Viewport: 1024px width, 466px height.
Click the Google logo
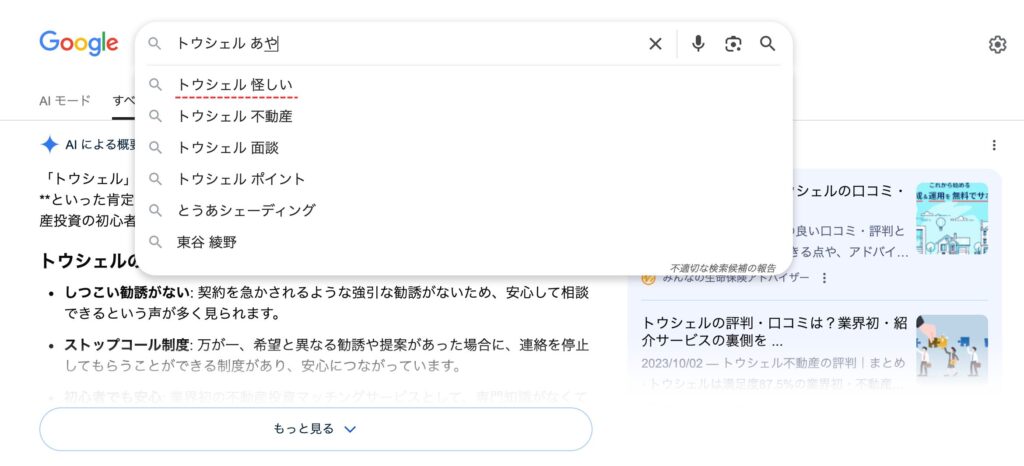point(79,43)
